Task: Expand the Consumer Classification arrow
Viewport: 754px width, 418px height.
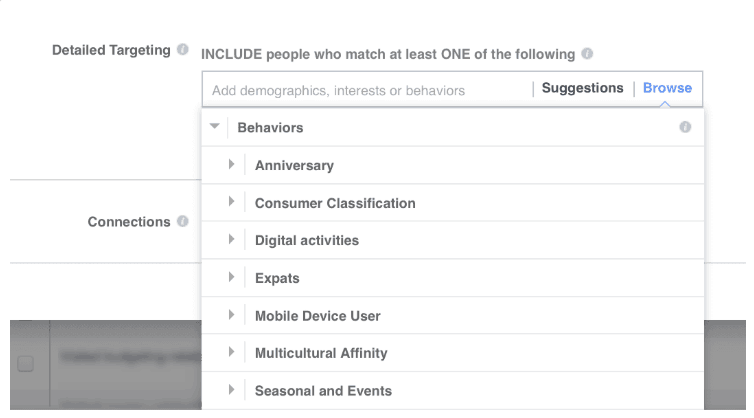Action: (x=232, y=202)
